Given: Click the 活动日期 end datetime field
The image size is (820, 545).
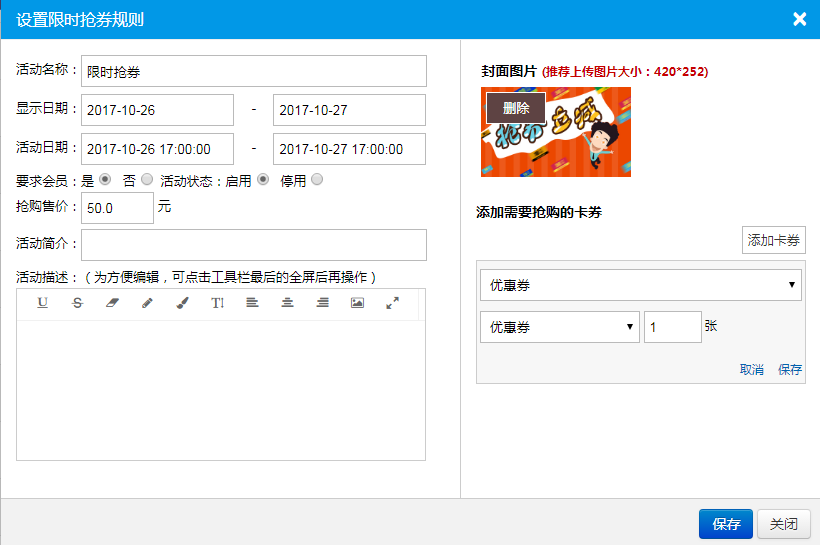Looking at the screenshot, I should pyautogui.click(x=349, y=149).
